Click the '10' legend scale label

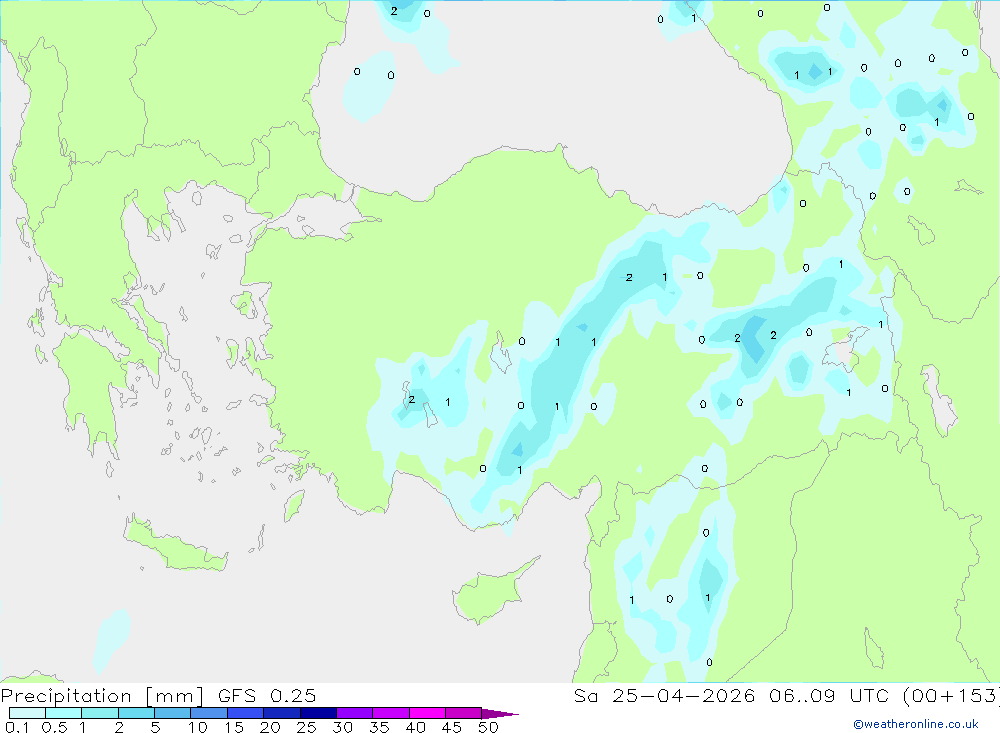pos(198,727)
